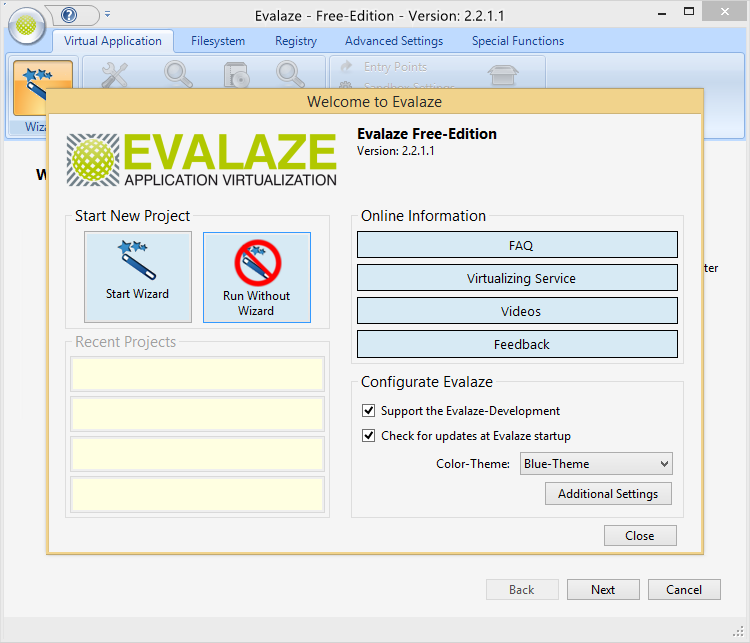Open the Special Functions tab
750x643 pixels.
click(x=518, y=41)
